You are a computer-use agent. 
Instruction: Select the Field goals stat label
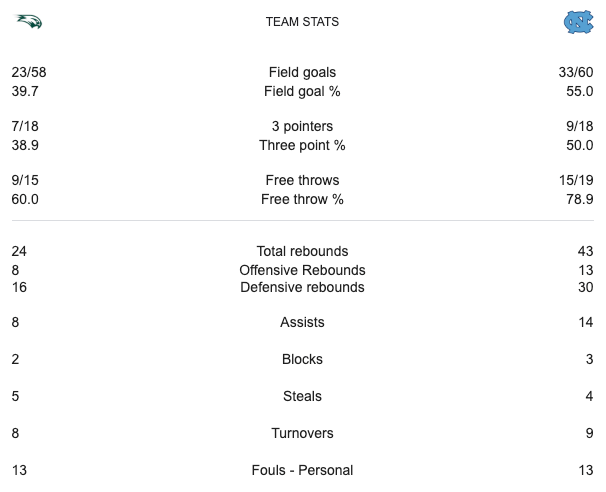click(x=302, y=72)
